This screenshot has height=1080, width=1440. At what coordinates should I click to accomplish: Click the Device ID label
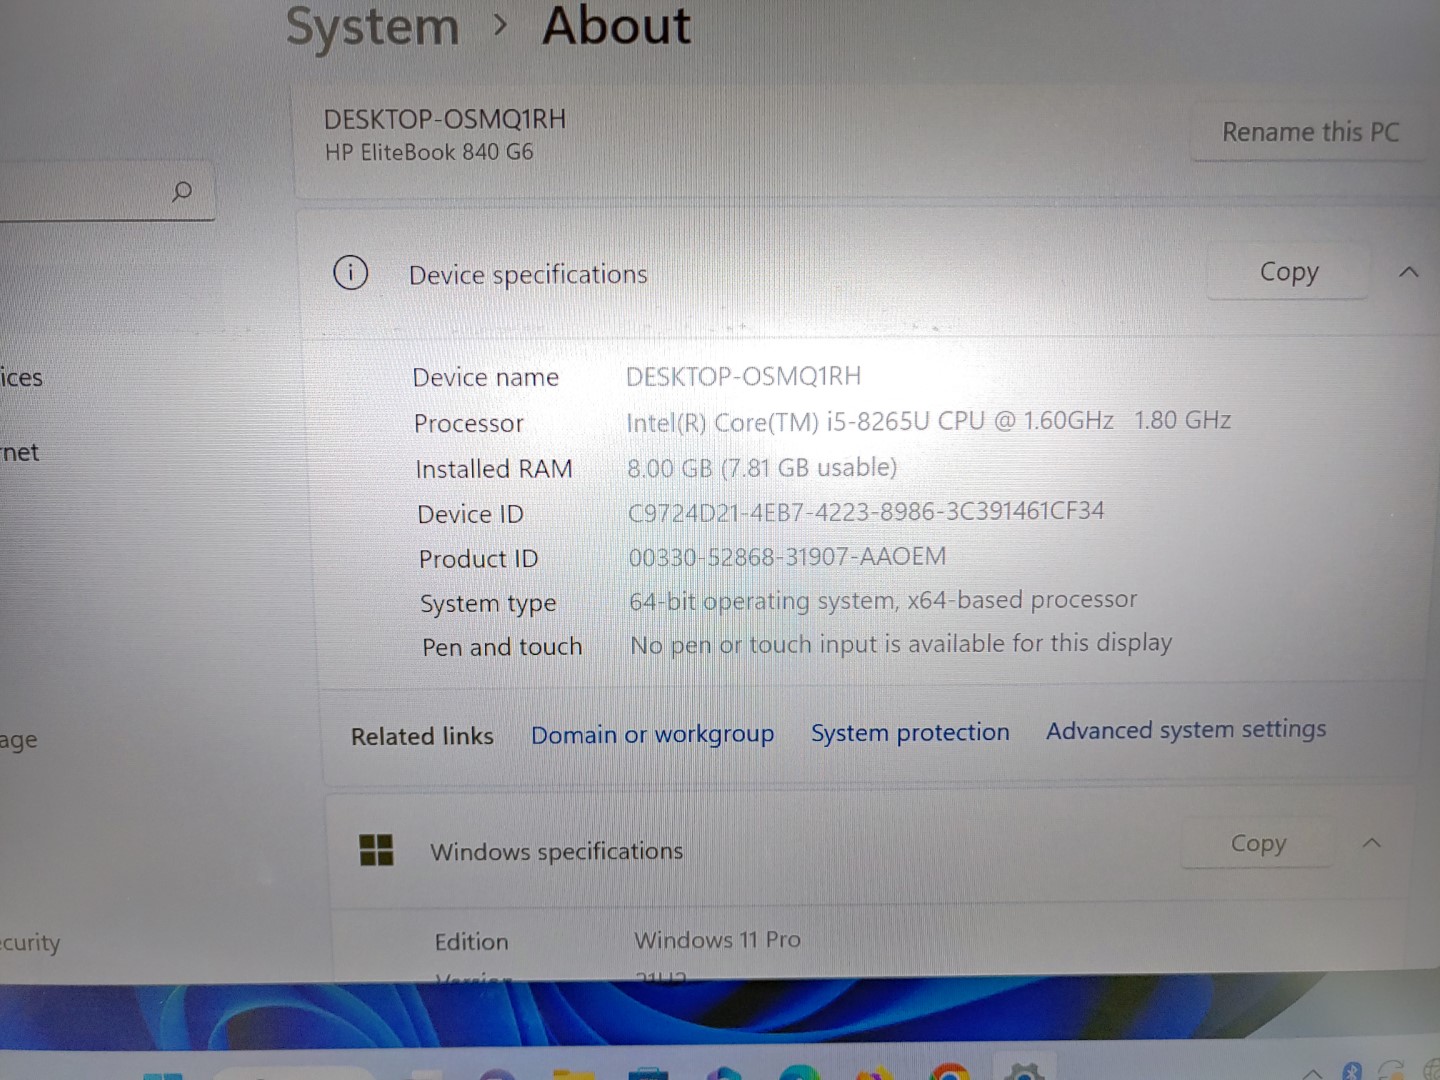point(470,514)
